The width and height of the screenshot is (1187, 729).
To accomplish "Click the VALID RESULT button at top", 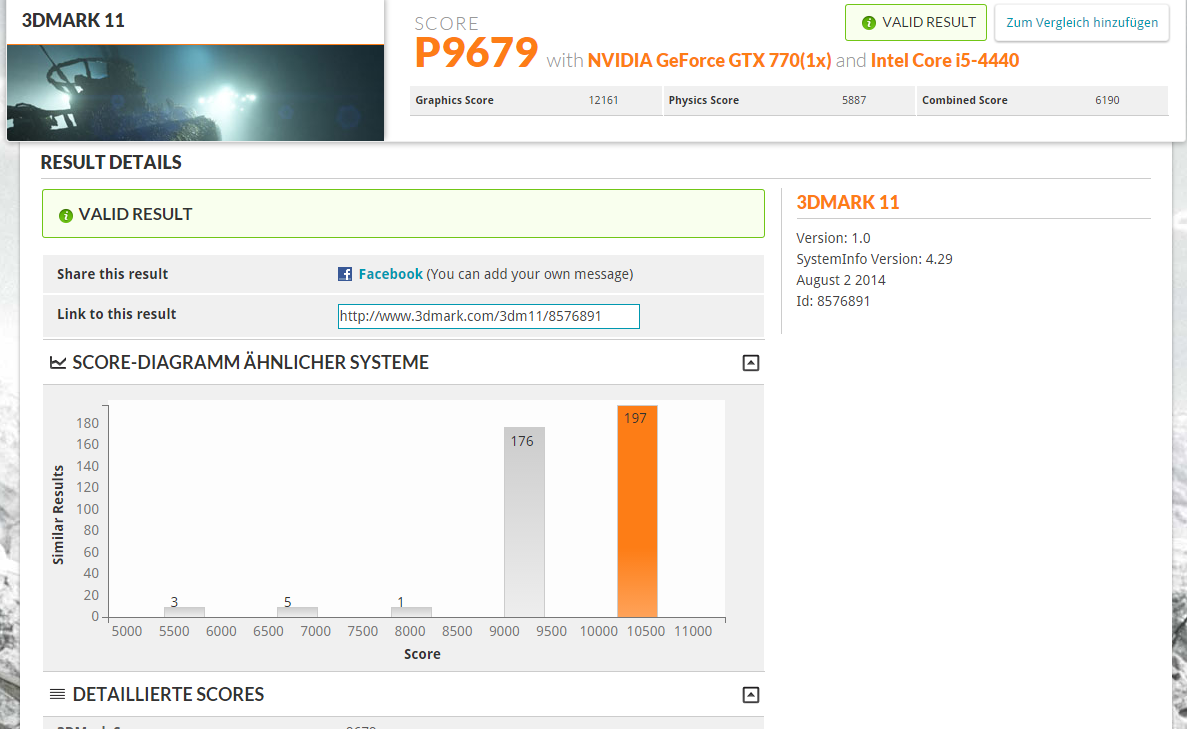I will point(916,23).
